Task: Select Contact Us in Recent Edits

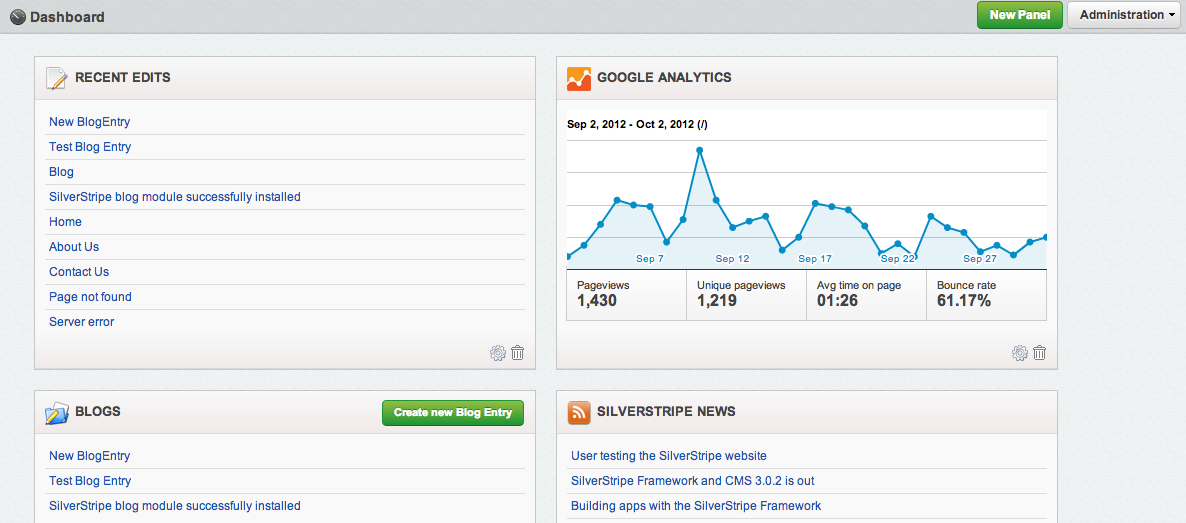Action: [79, 272]
